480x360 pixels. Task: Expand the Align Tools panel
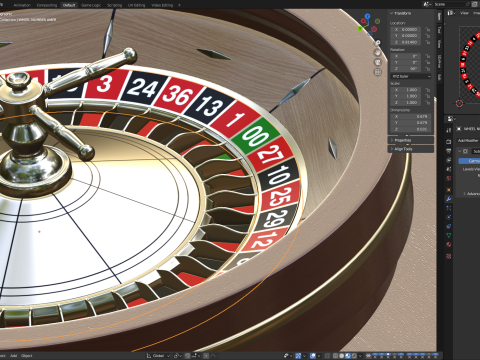pos(411,149)
